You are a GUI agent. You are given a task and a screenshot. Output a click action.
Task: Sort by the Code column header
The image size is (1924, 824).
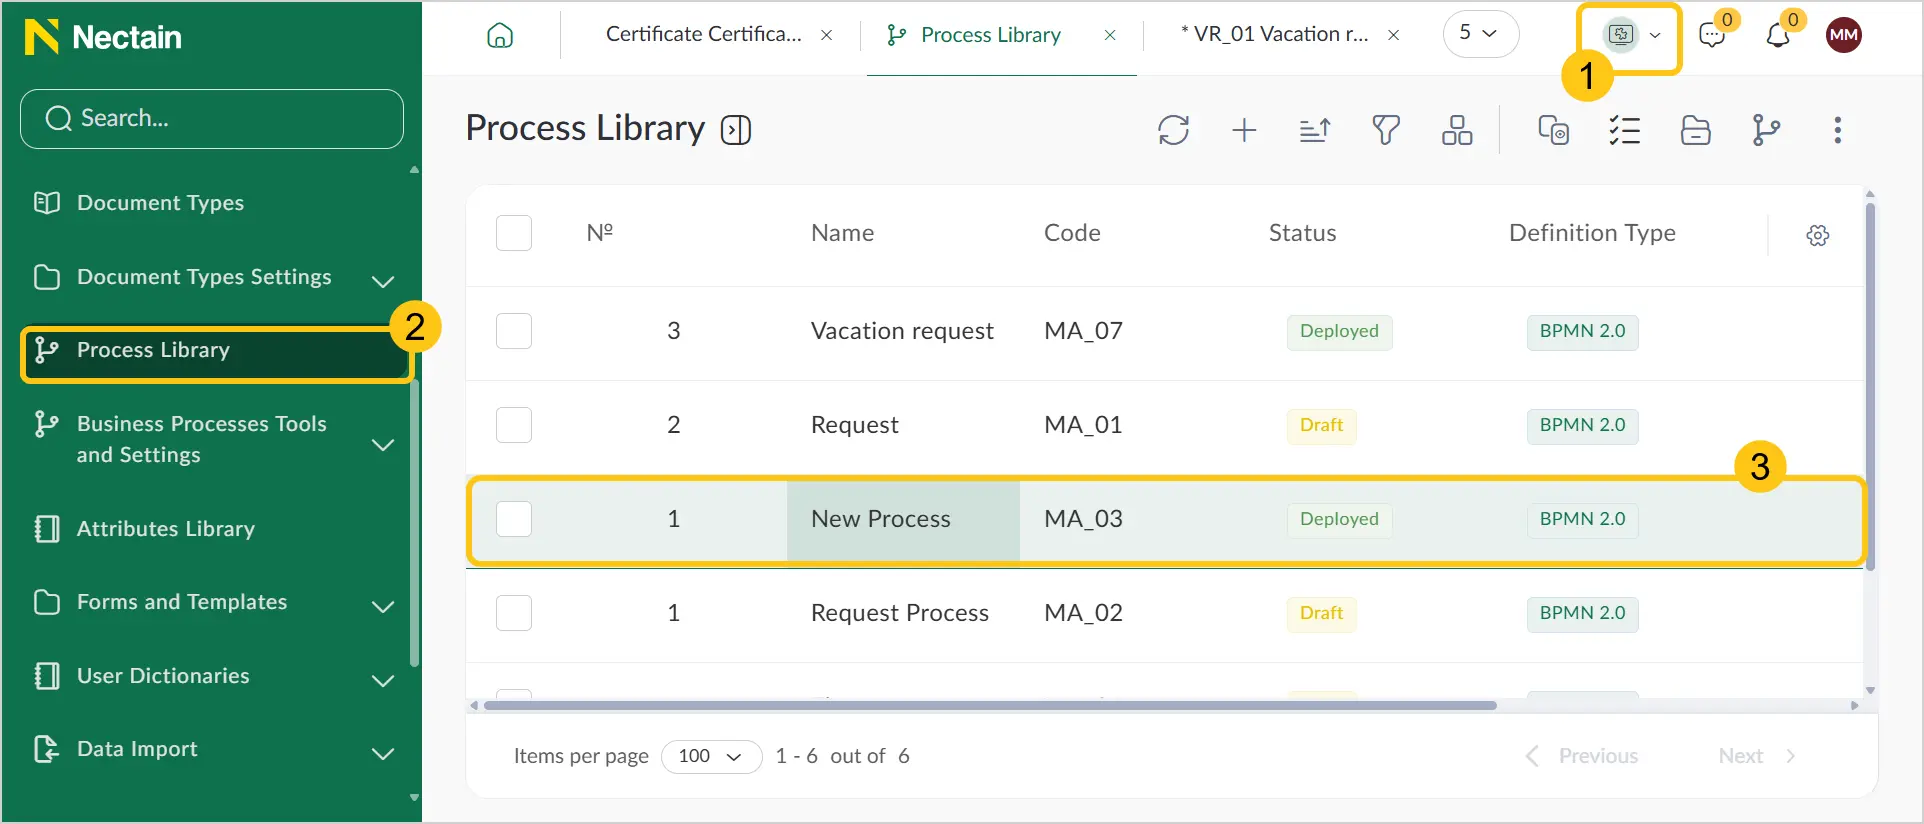pos(1072,233)
